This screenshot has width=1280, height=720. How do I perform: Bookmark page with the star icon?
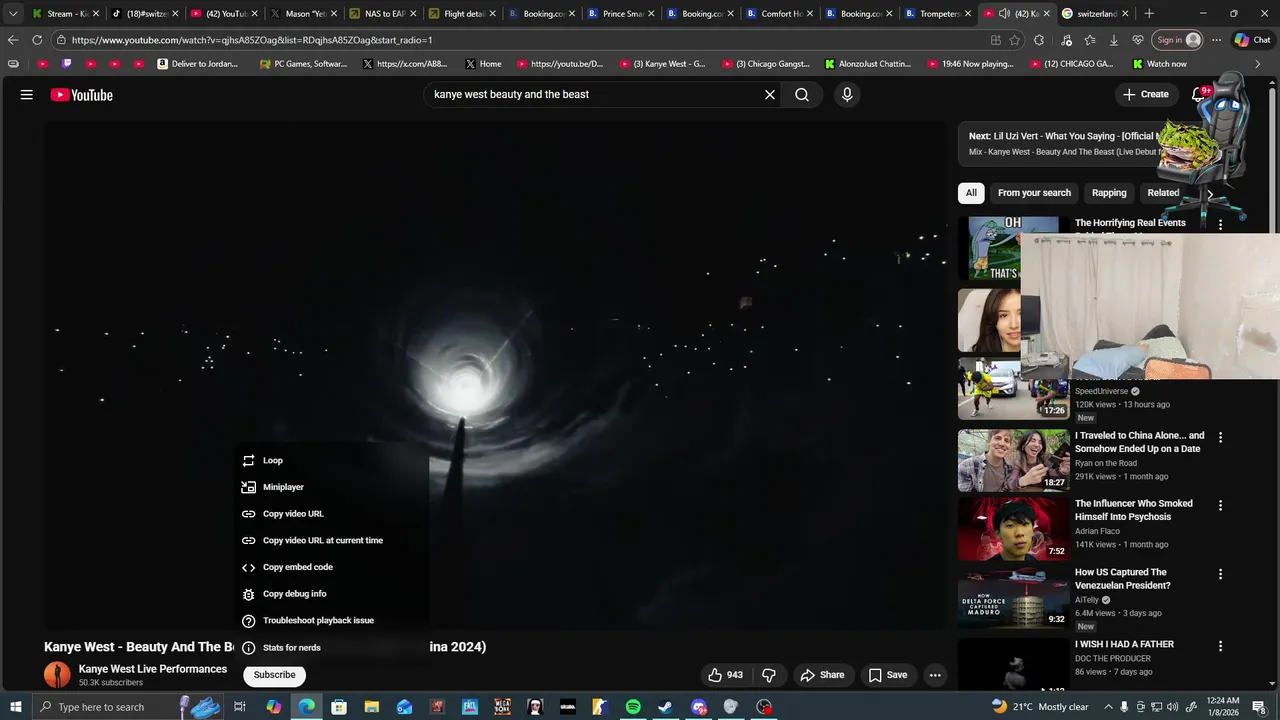point(1015,40)
